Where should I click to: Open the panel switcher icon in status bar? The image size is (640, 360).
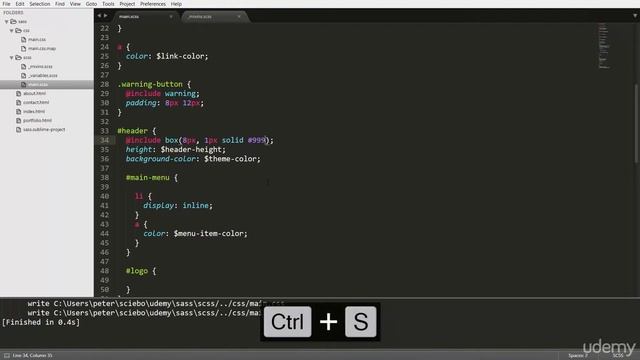7,356
